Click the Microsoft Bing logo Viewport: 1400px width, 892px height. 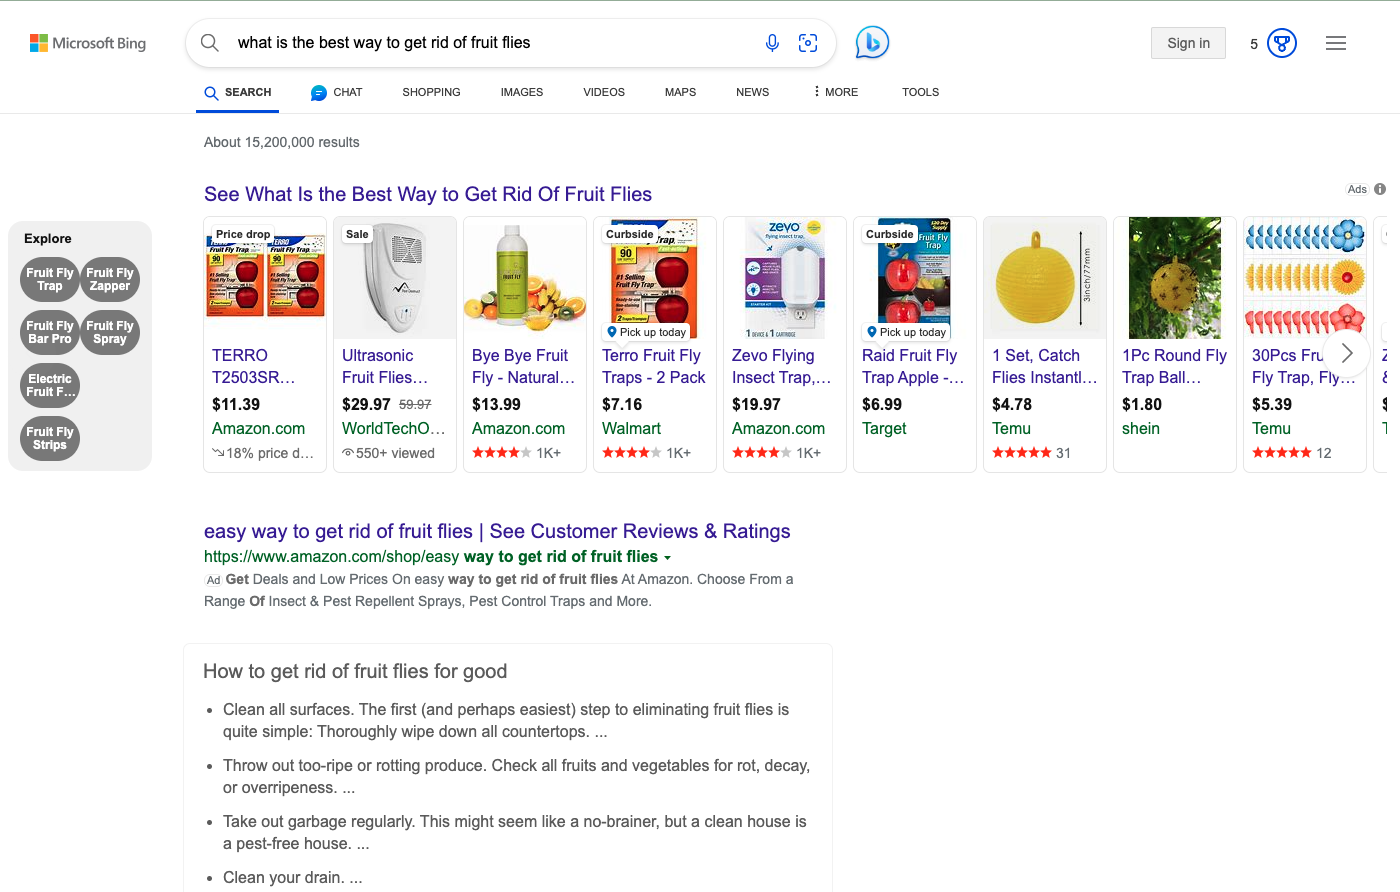point(88,43)
